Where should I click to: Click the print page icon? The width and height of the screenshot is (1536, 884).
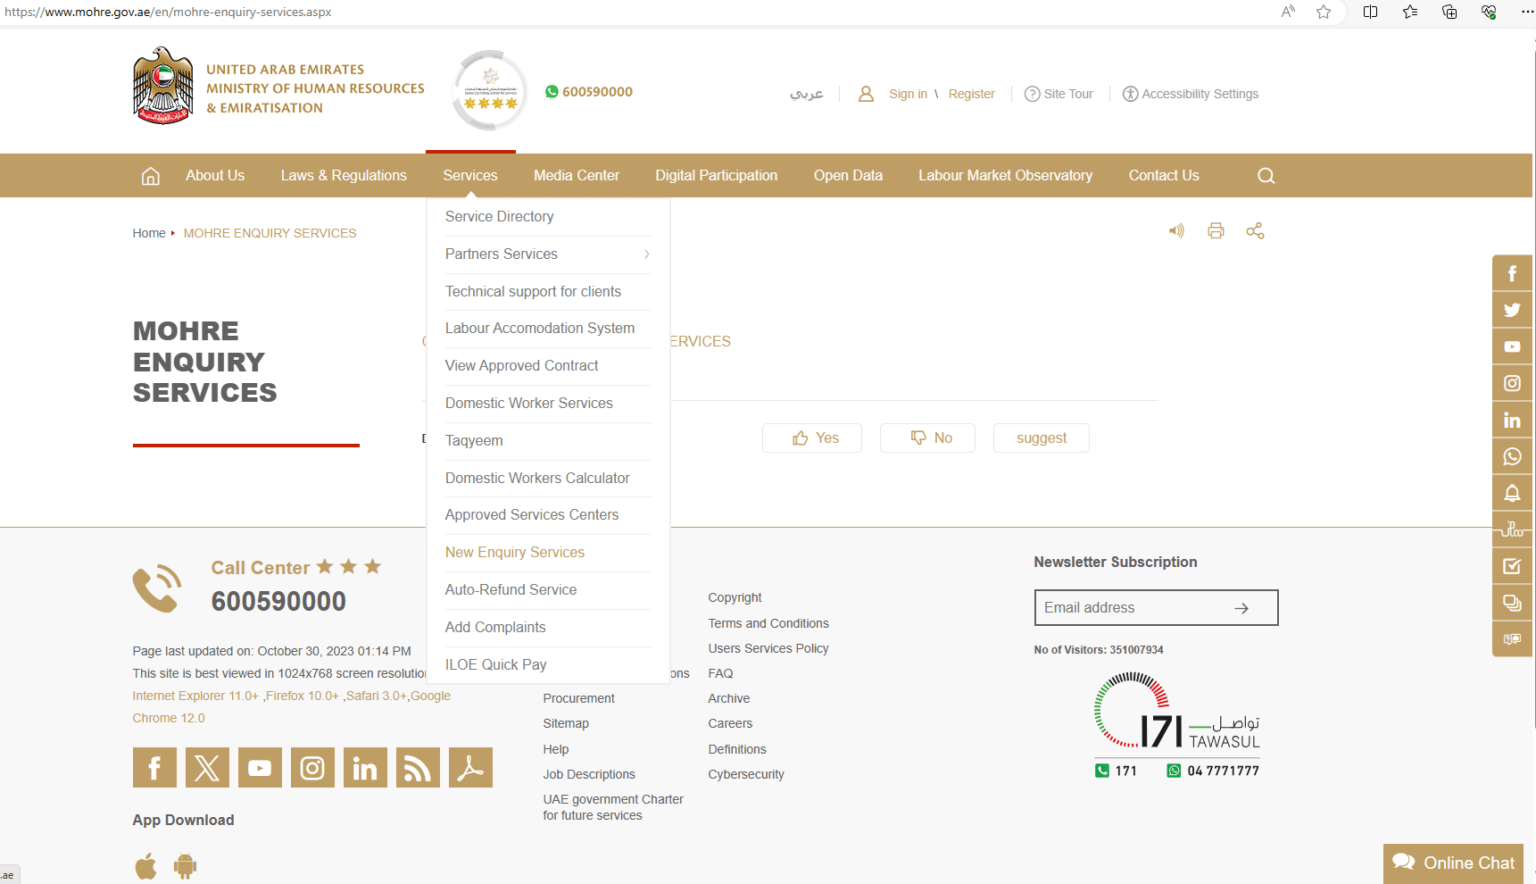1215,230
